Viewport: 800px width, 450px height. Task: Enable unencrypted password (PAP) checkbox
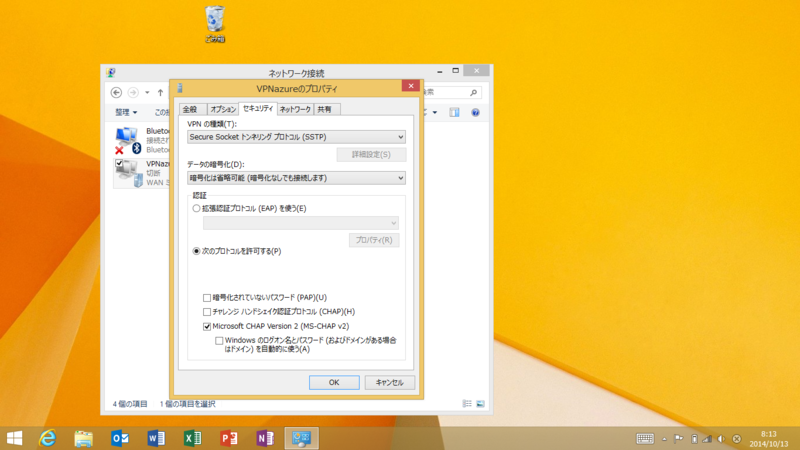click(x=207, y=297)
